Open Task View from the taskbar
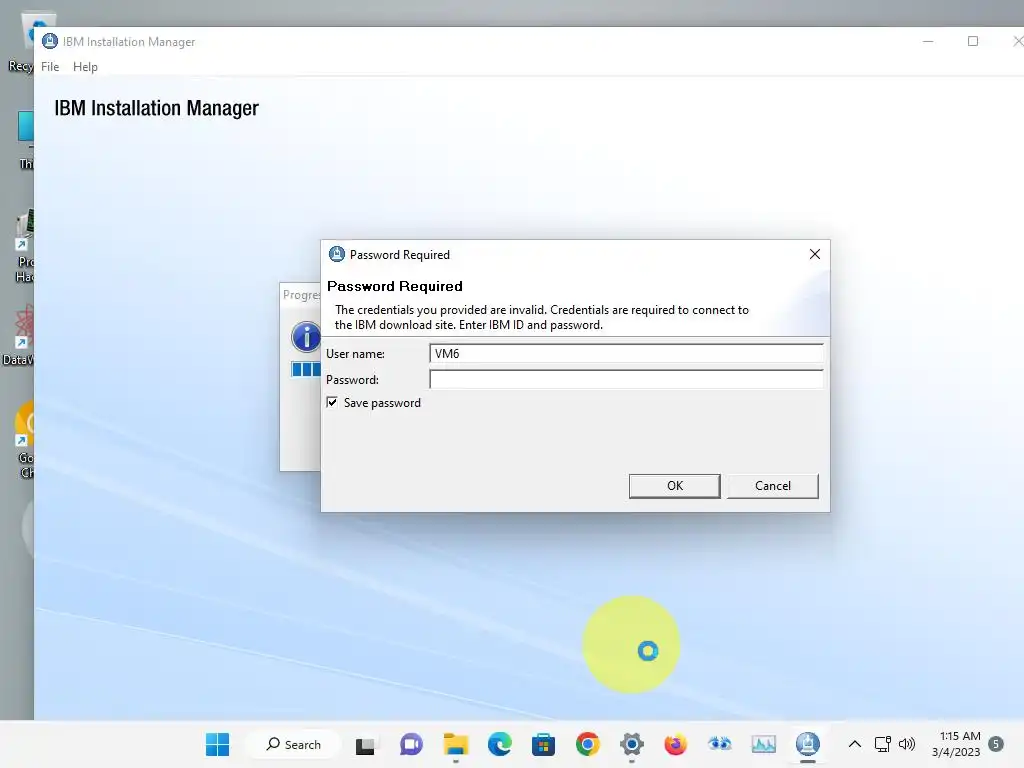Viewport: 1024px width, 768px height. pyautogui.click(x=365, y=744)
